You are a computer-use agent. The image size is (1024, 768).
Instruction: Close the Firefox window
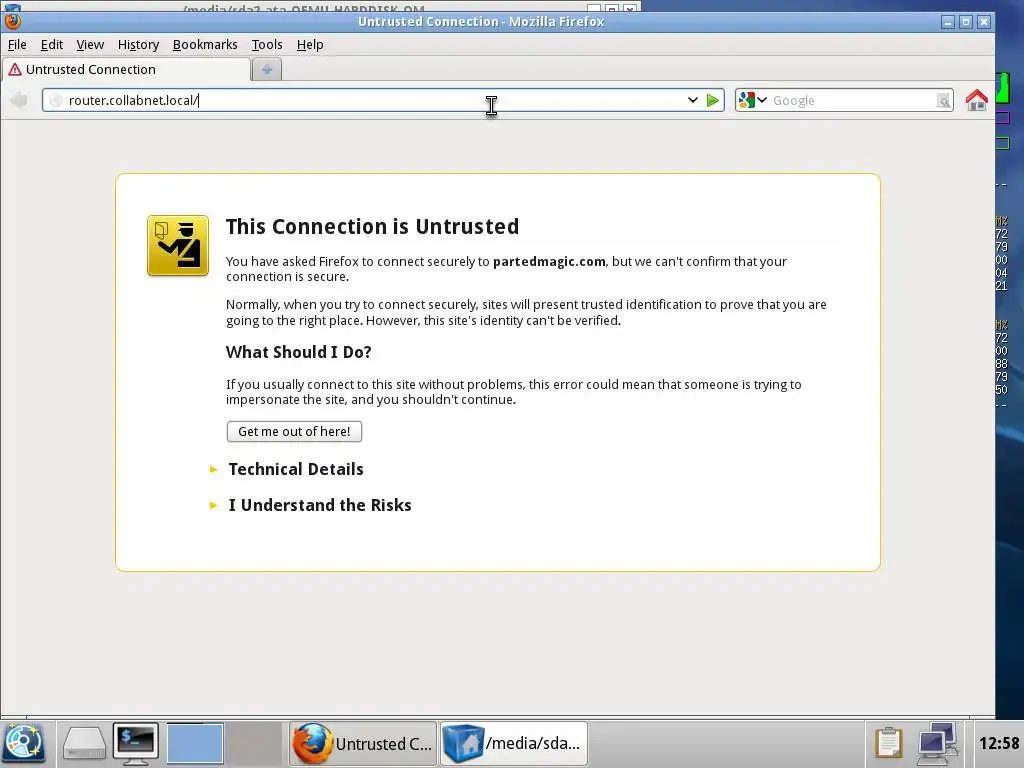[984, 22]
